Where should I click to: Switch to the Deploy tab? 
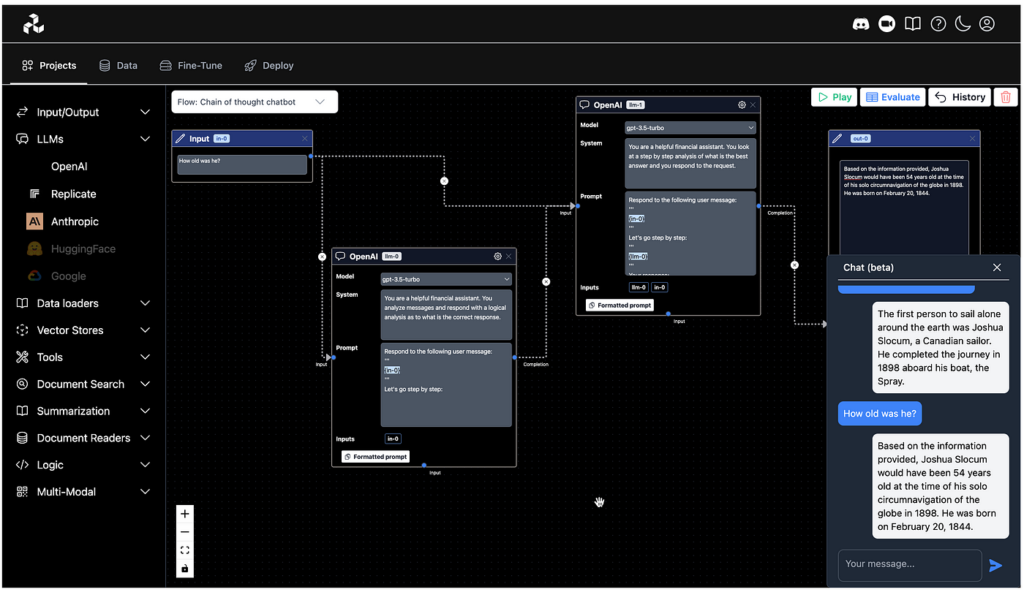tap(269, 66)
